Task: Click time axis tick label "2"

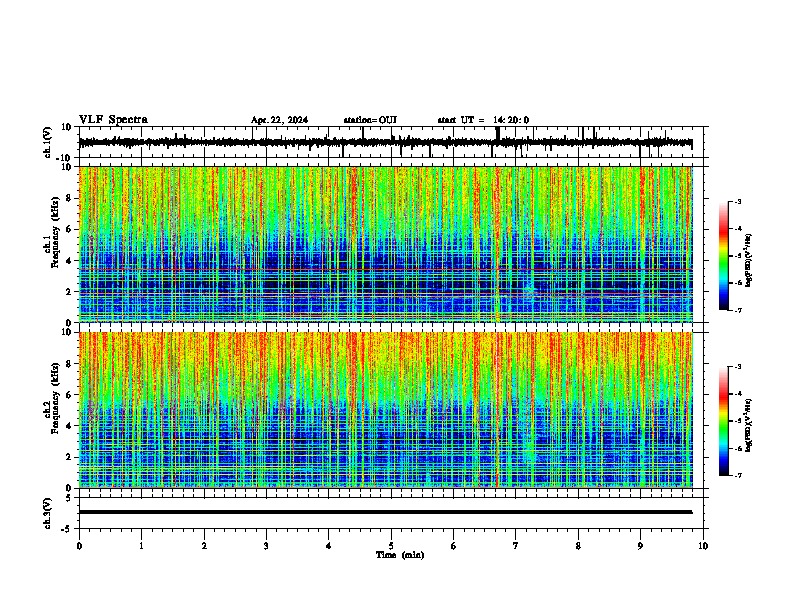Action: click(x=204, y=546)
